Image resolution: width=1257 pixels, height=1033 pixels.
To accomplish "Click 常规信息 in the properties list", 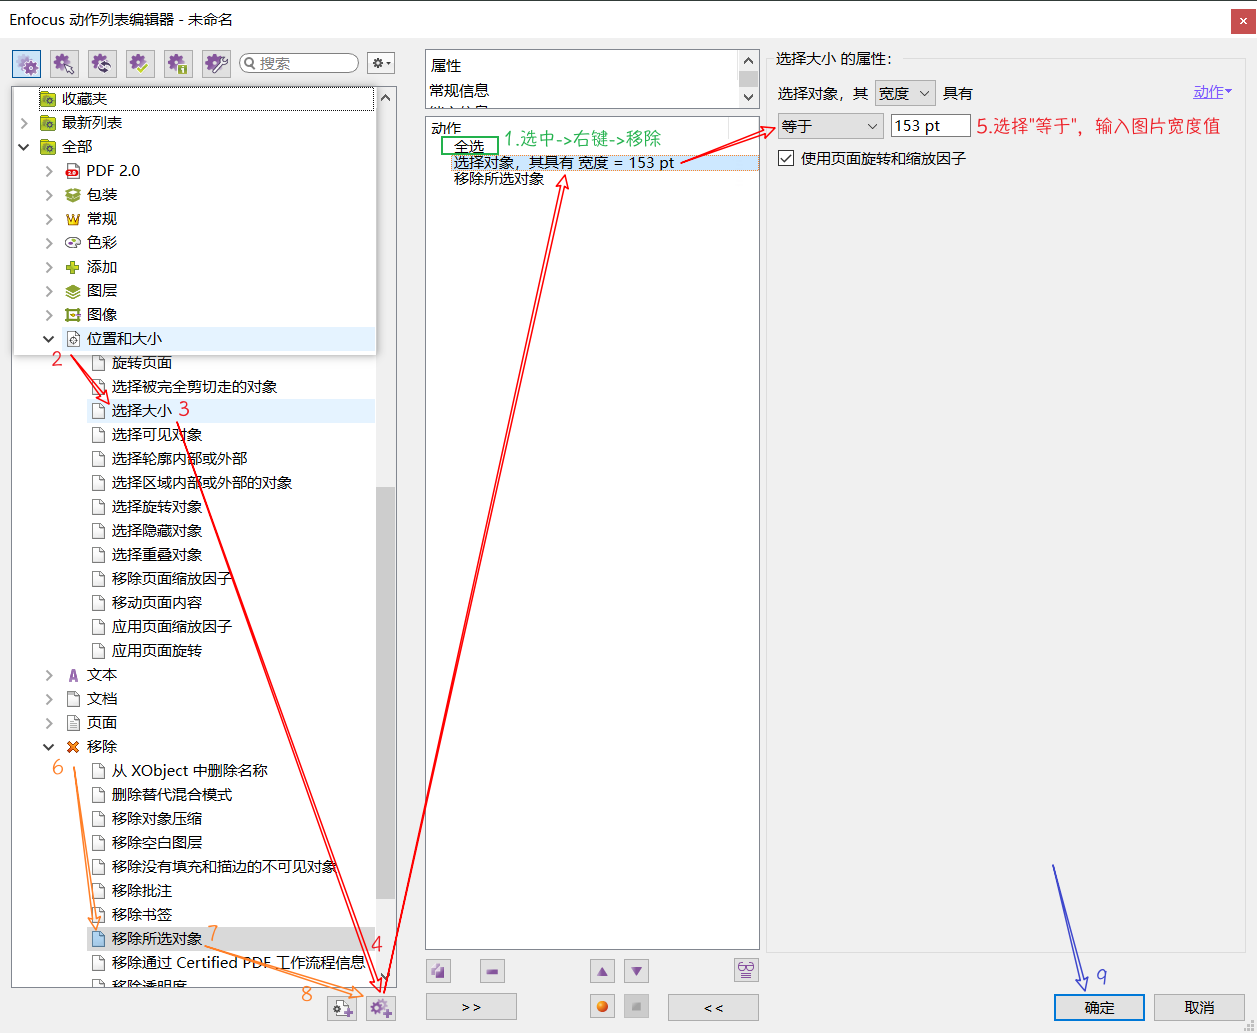I will (459, 90).
